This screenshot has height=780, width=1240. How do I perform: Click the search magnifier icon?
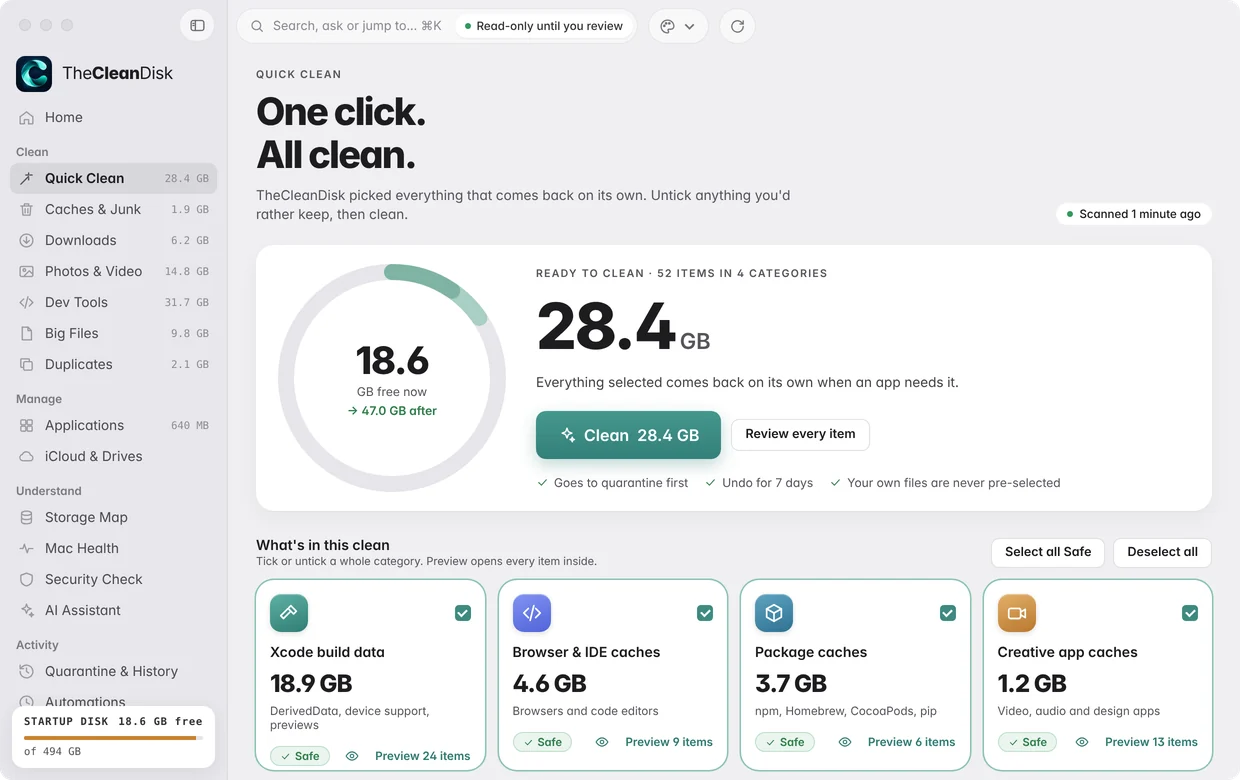[258, 26]
